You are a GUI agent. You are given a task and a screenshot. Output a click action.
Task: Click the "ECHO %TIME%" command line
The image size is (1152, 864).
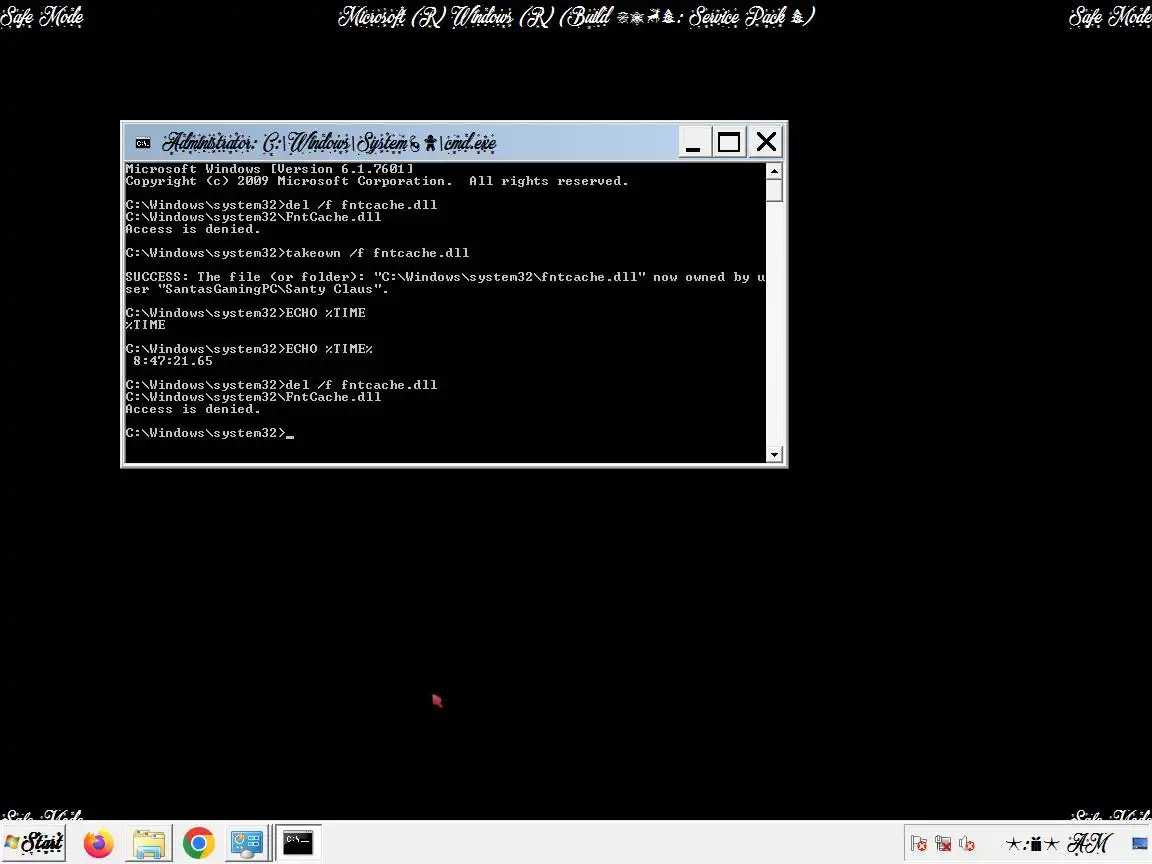click(249, 349)
